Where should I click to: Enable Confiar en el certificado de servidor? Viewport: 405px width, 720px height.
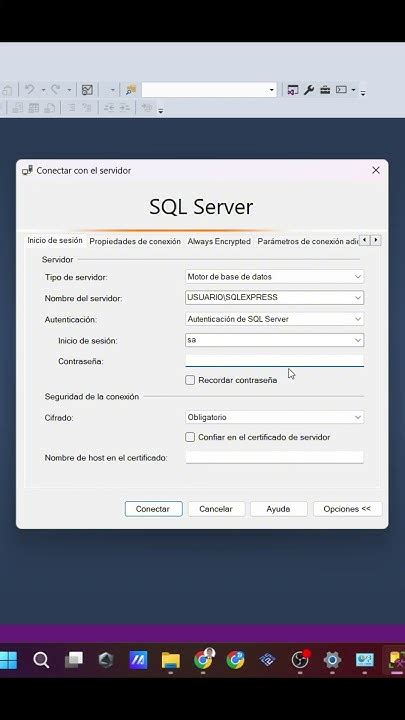tap(190, 437)
